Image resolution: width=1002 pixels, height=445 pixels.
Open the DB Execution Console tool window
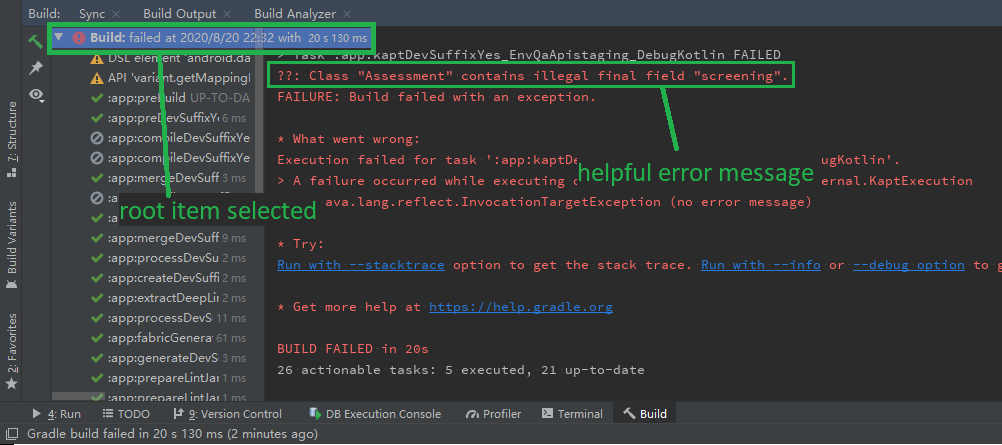375,414
